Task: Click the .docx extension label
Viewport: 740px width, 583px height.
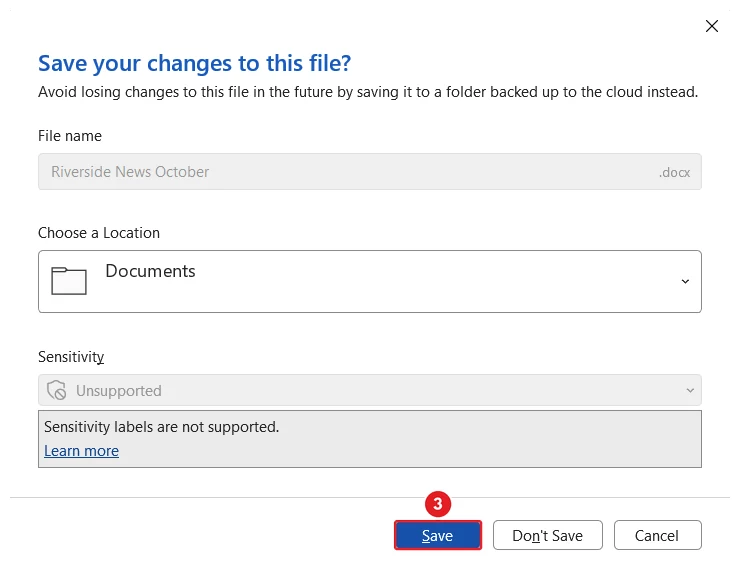Action: [x=674, y=172]
